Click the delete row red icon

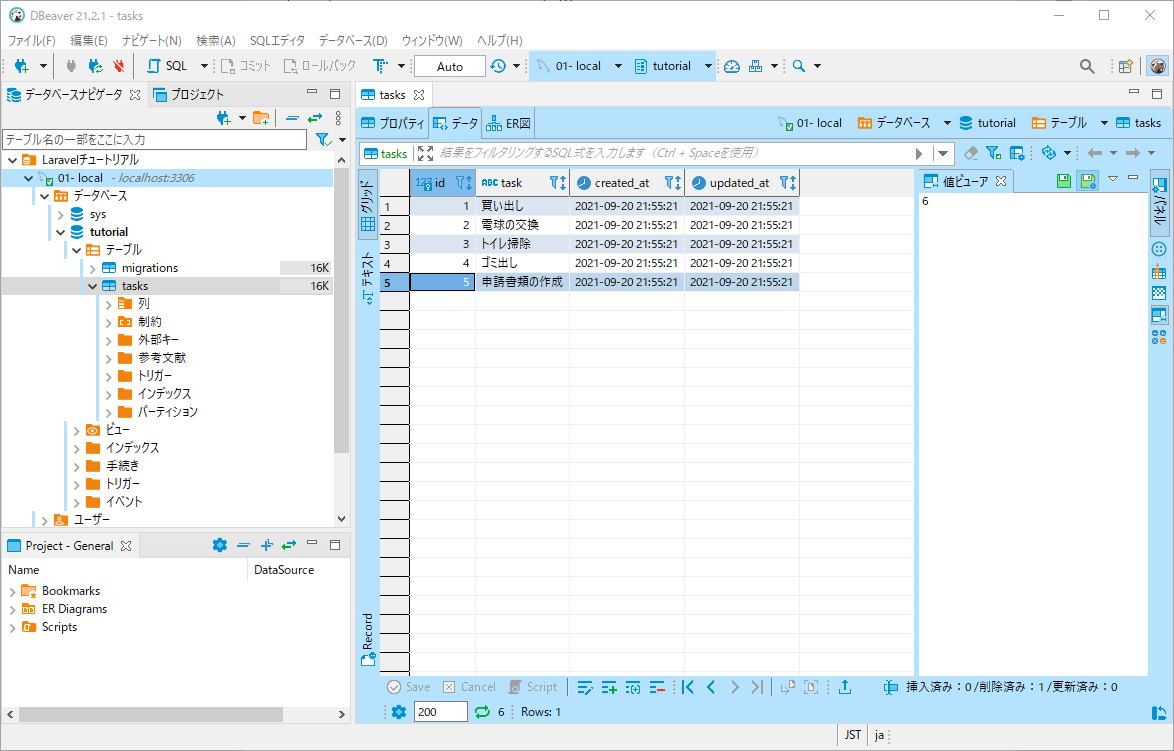[657, 687]
